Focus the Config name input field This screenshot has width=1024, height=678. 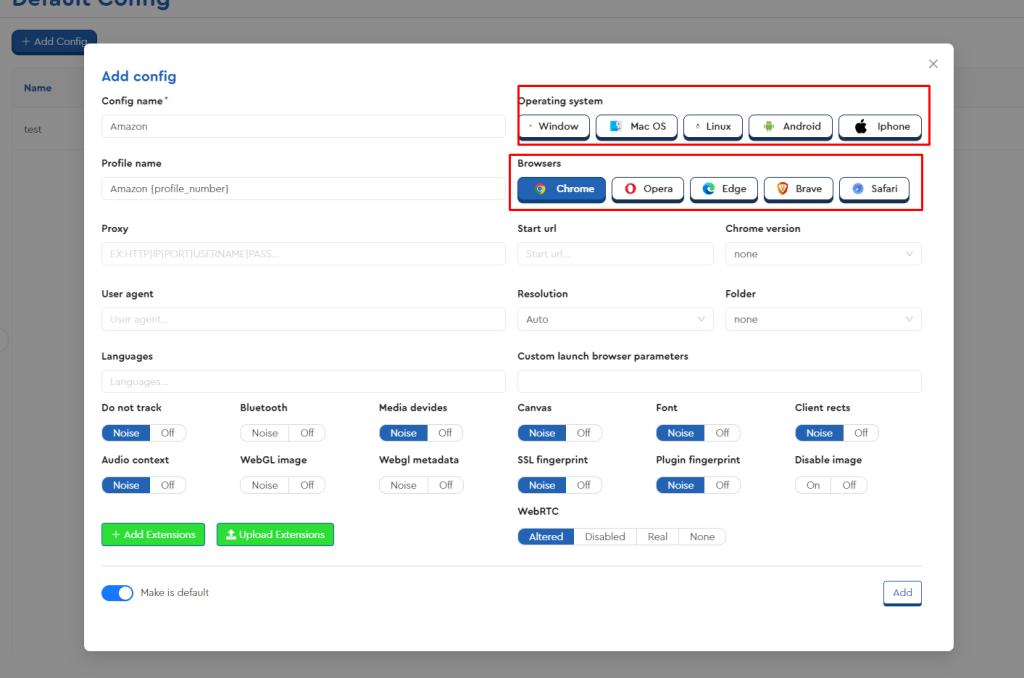(303, 126)
